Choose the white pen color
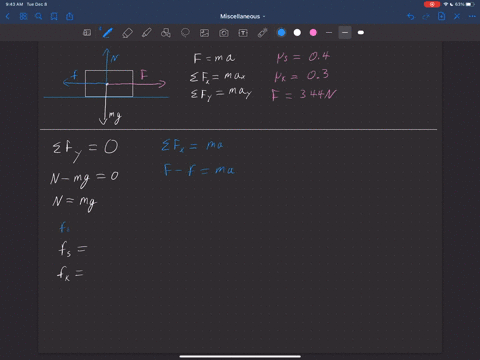Viewport: 480px width, 360px height. coord(297,33)
